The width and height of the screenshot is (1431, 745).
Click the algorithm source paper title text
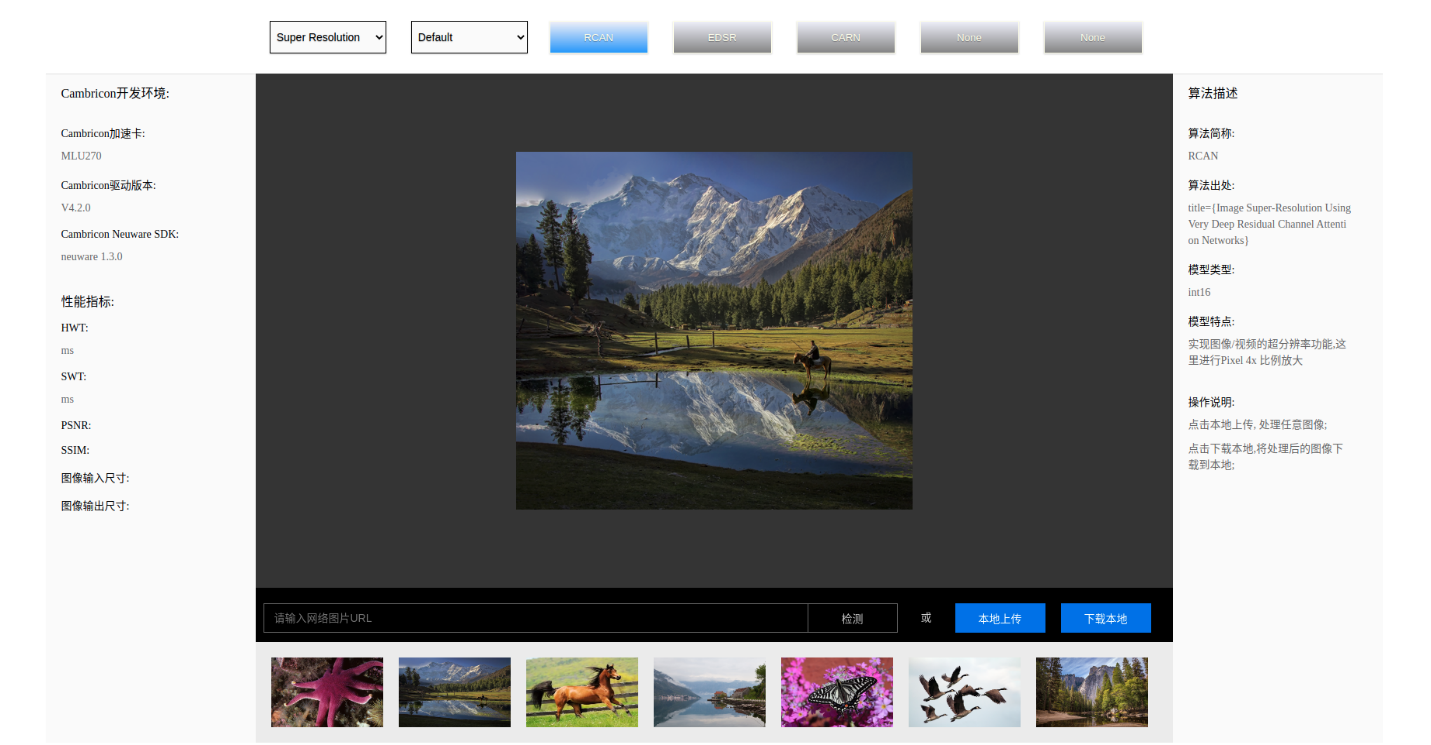[1268, 224]
